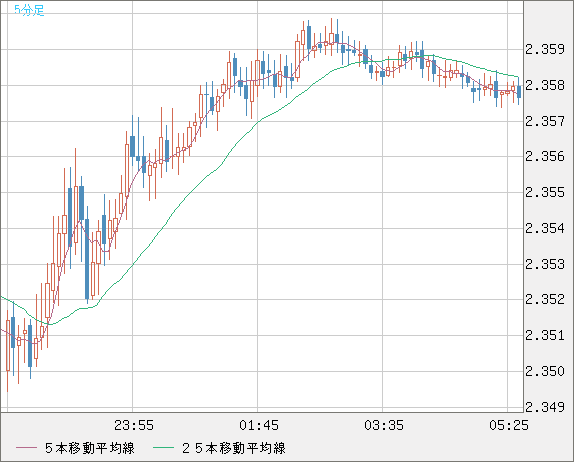Click the green 25-period average legend line
Viewport: 574px width, 462px height.
pos(163,448)
